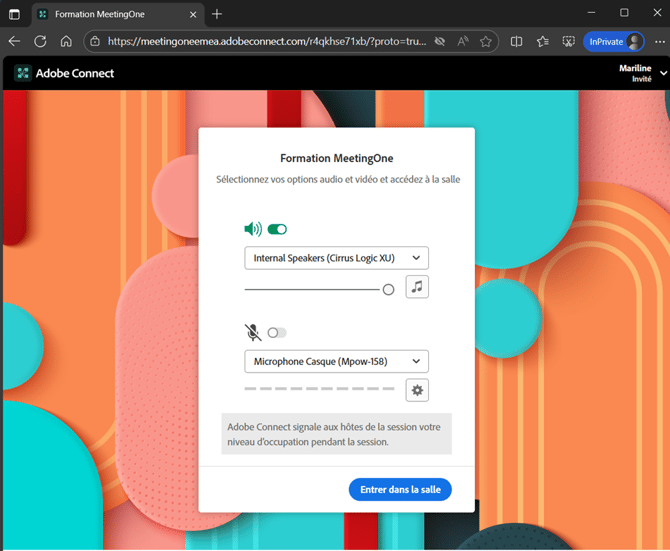Expand the Mariline user menu chevron

click(664, 73)
